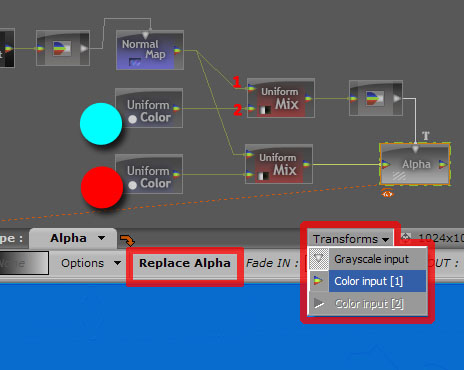464x370 pixels.
Task: Click cyan Uniform Color output connector
Action: (177, 108)
